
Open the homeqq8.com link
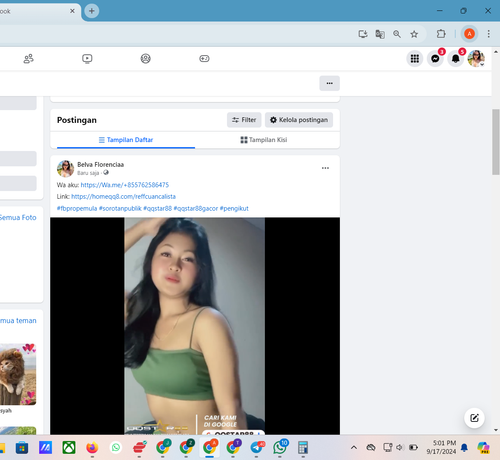[x=123, y=197]
